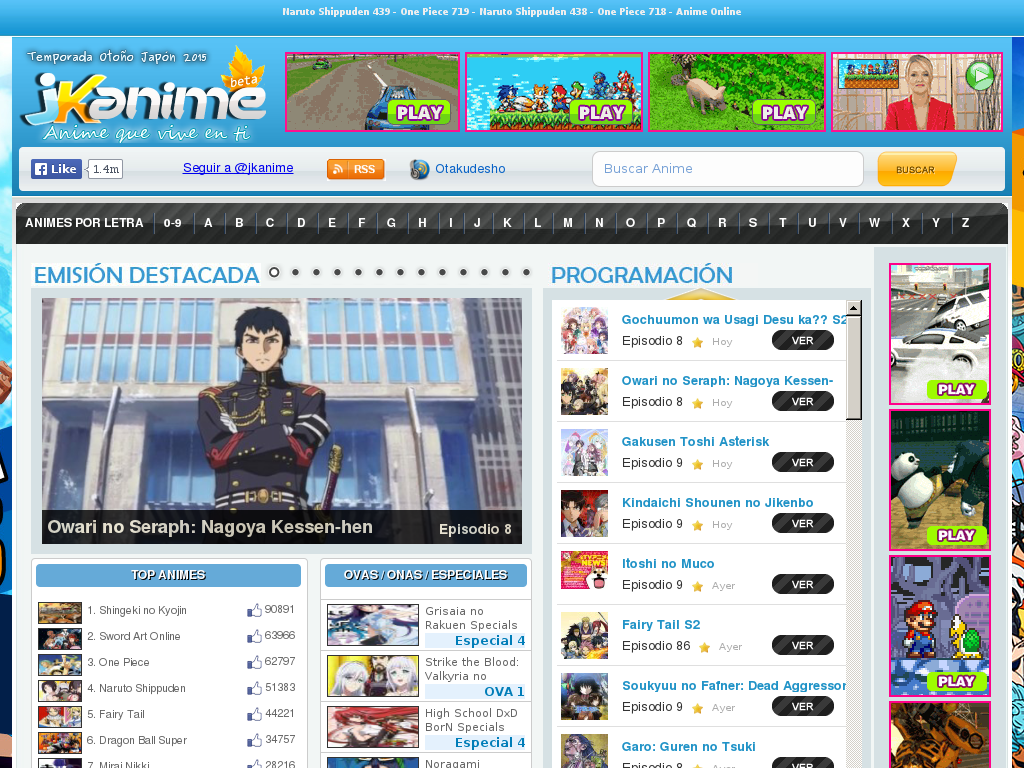This screenshot has height=768, width=1024.
Task: Click the orange RSS feed icon
Action: (354, 169)
